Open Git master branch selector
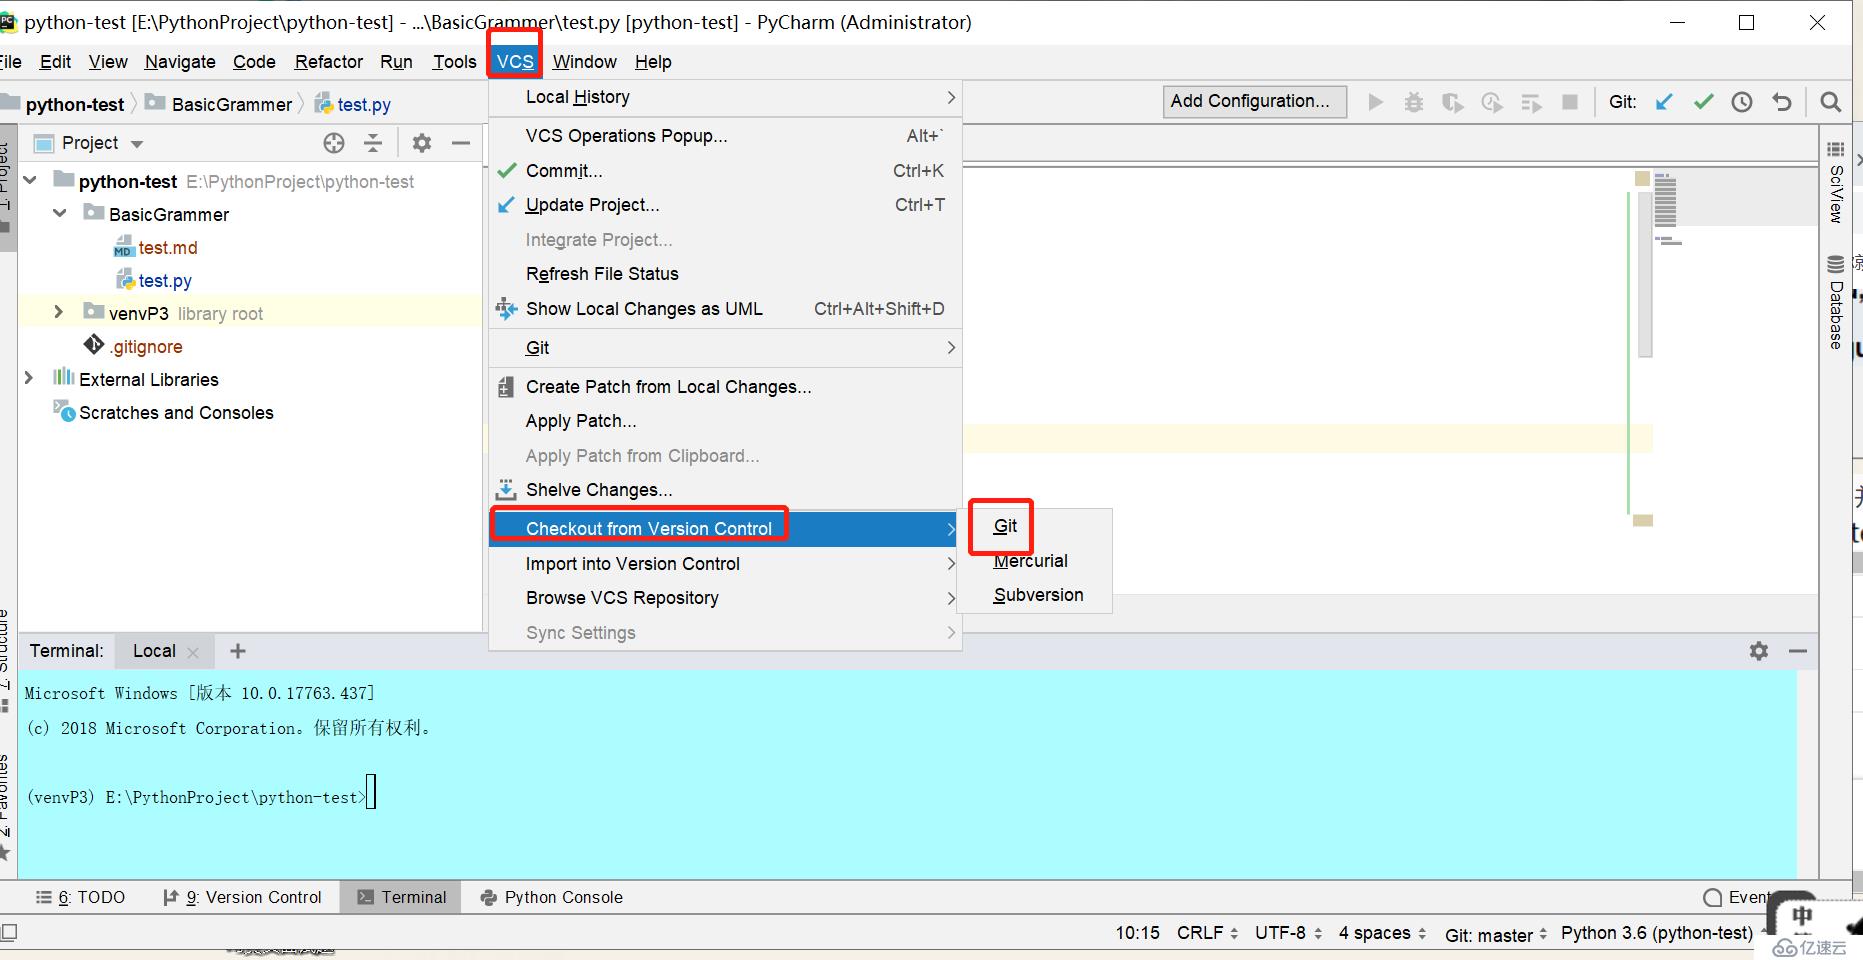 pyautogui.click(x=1496, y=934)
